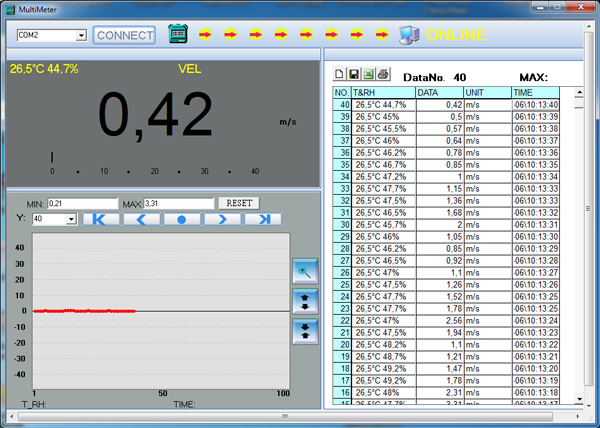The height and width of the screenshot is (428, 600).
Task: Expand the Y axis scale dropdown
Action: [x=70, y=219]
